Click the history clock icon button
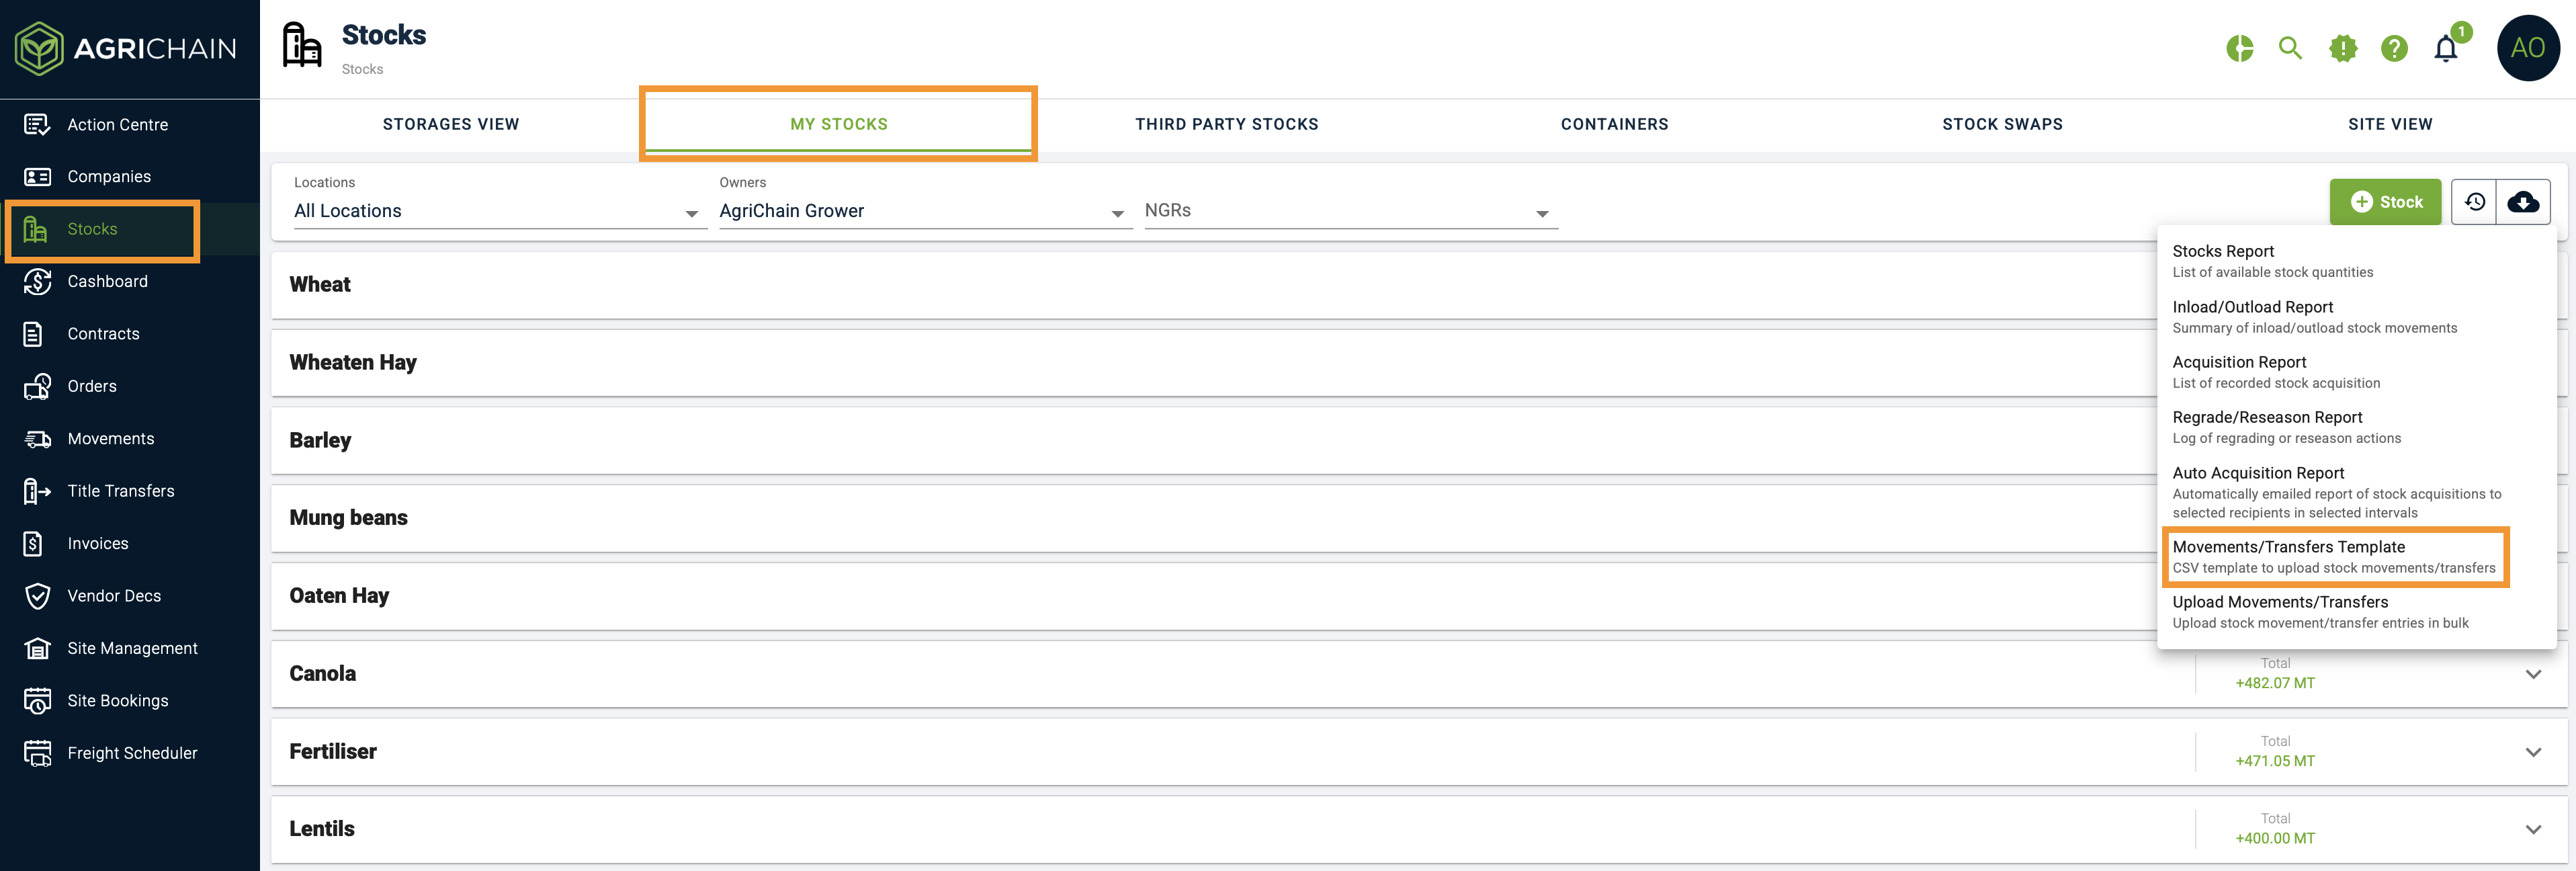The height and width of the screenshot is (871, 2576). click(x=2474, y=202)
